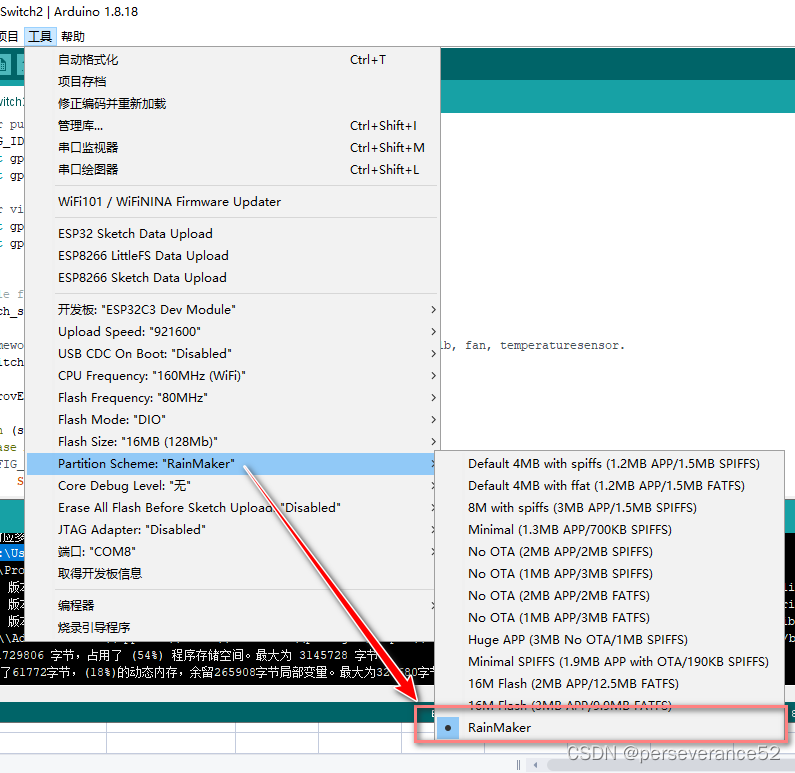Click 自动格式化 menu entry
This screenshot has width=795, height=773.
point(232,60)
